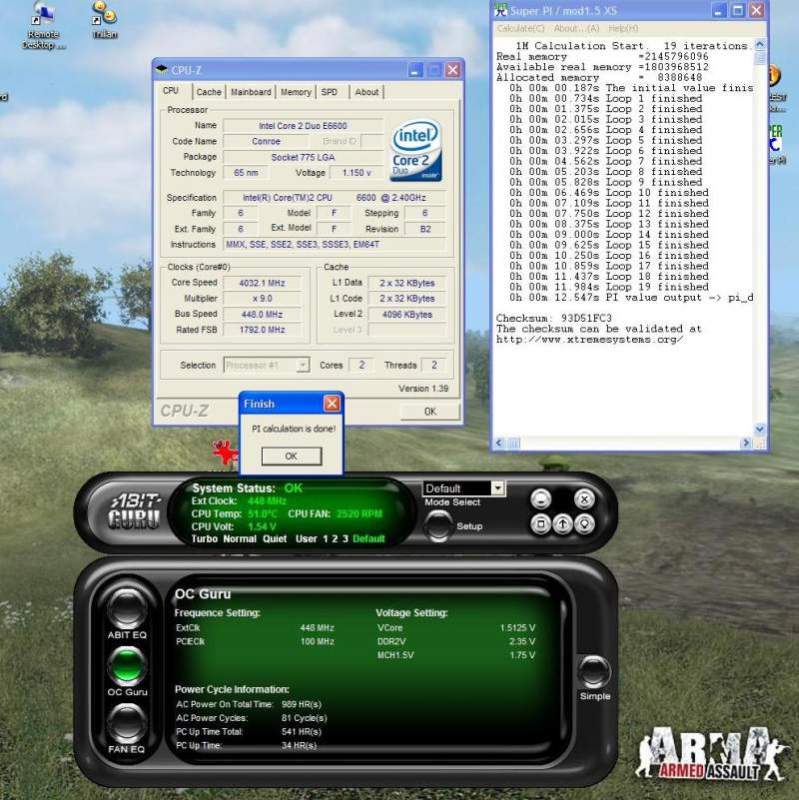Click OK in the Finish dialog
Screen dimensions: 799x800
tap(291, 456)
